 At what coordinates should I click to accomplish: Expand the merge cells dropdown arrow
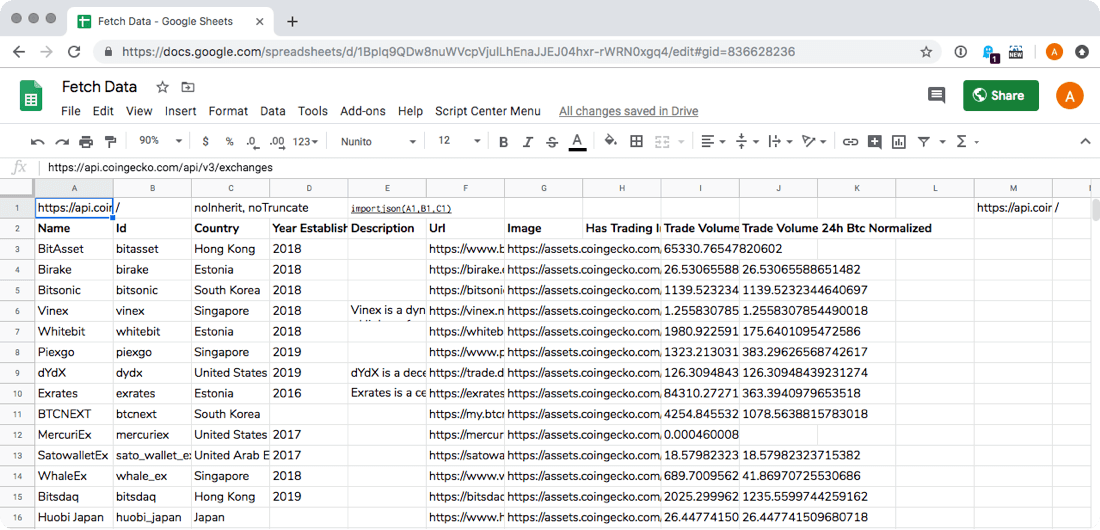point(681,142)
